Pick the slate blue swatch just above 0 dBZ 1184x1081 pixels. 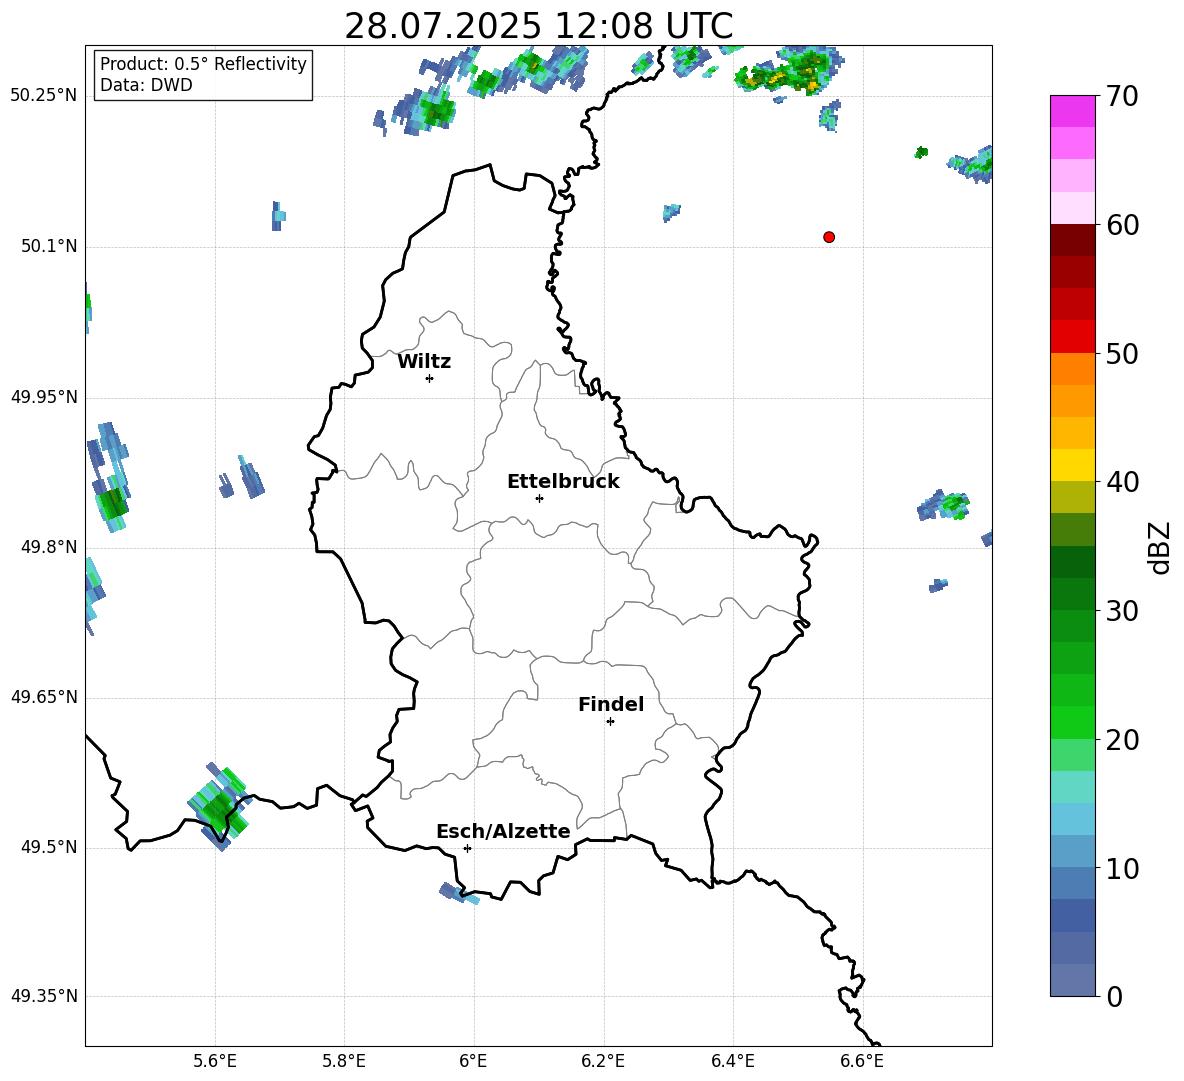[x=1072, y=979]
